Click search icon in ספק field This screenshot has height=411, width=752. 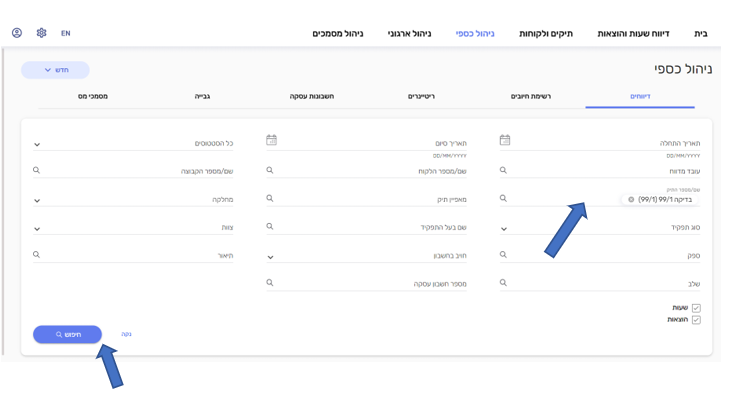click(503, 255)
